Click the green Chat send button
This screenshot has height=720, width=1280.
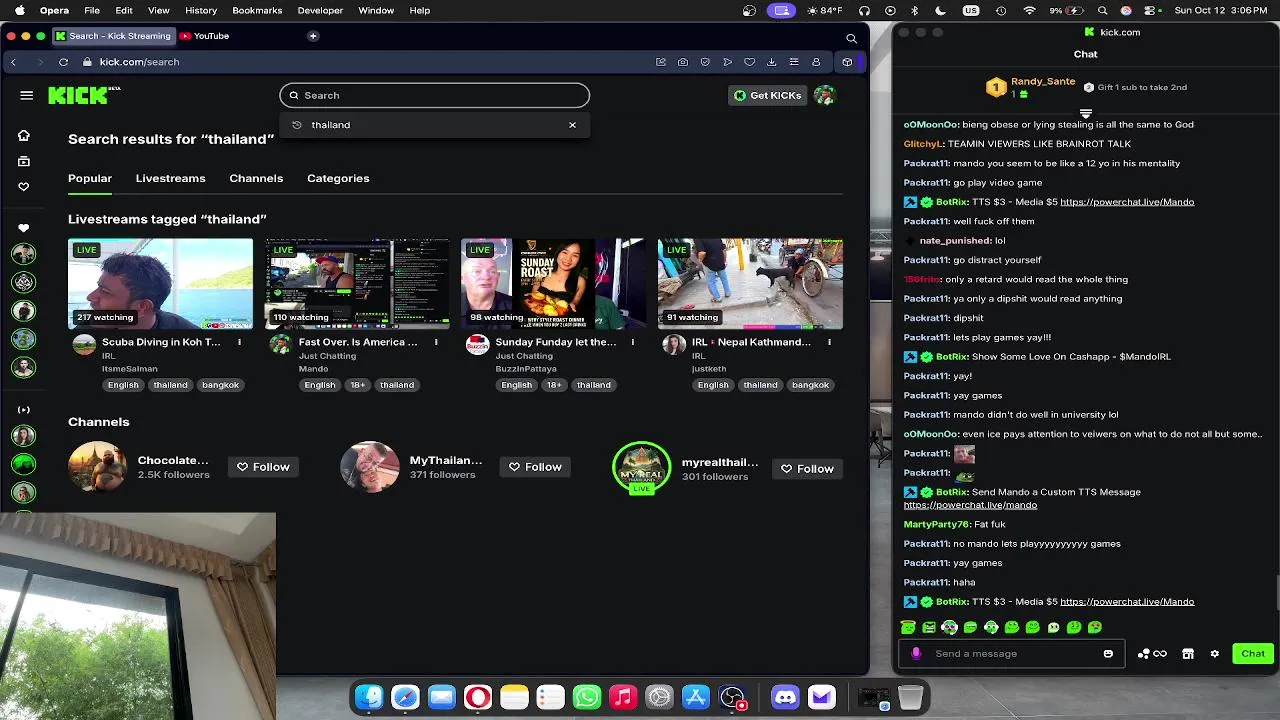click(1253, 654)
